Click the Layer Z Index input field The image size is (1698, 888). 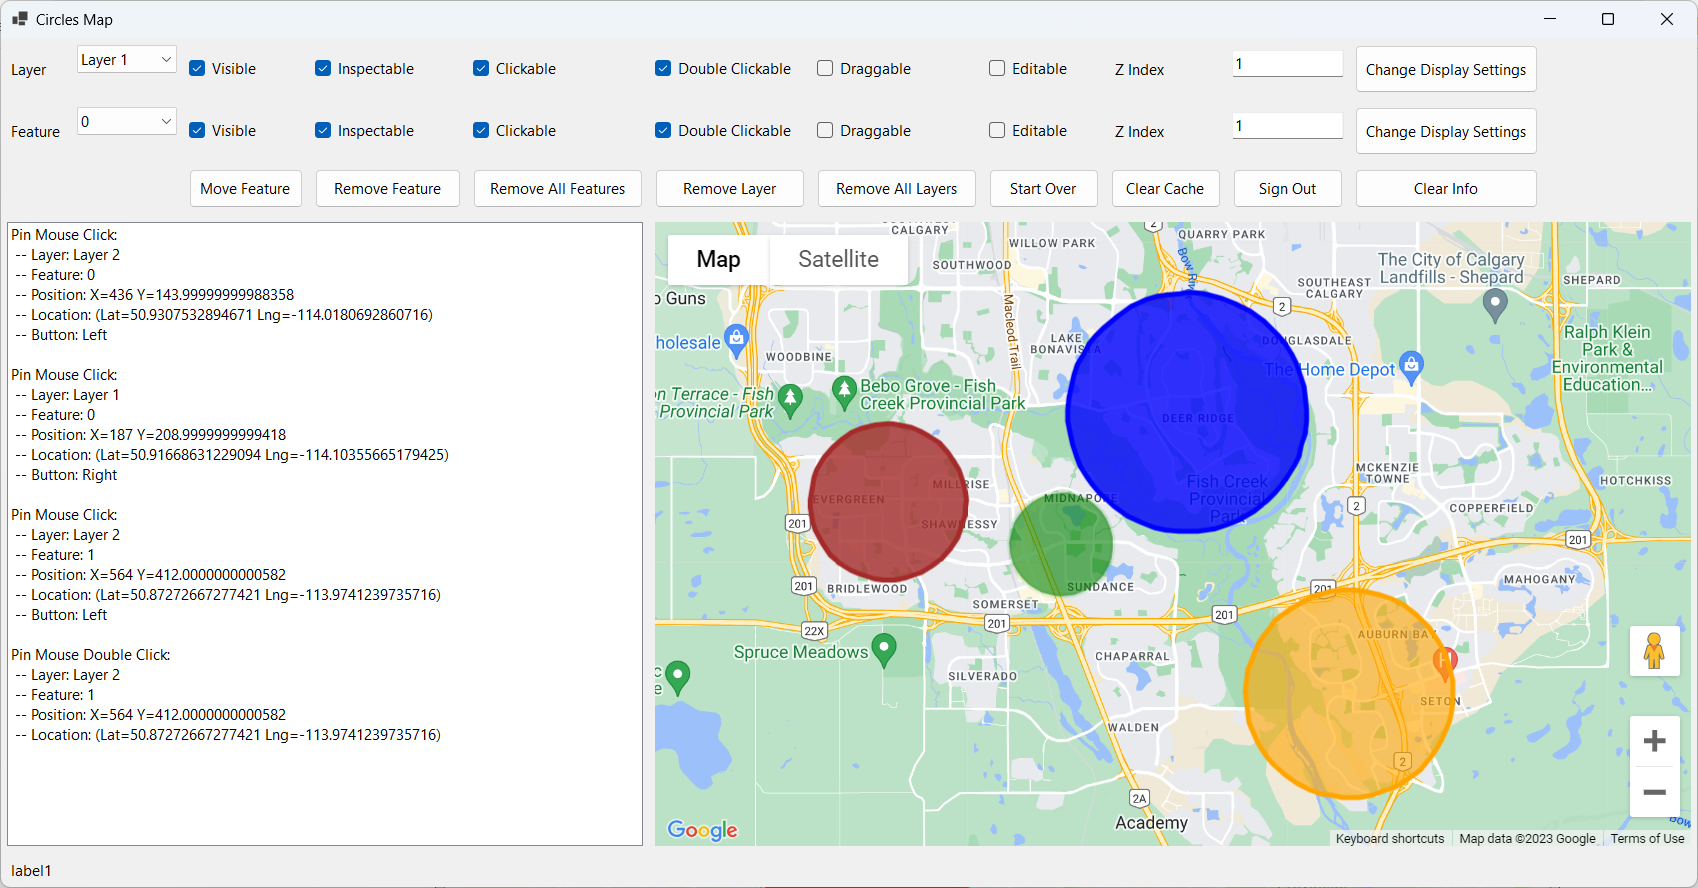click(x=1287, y=64)
